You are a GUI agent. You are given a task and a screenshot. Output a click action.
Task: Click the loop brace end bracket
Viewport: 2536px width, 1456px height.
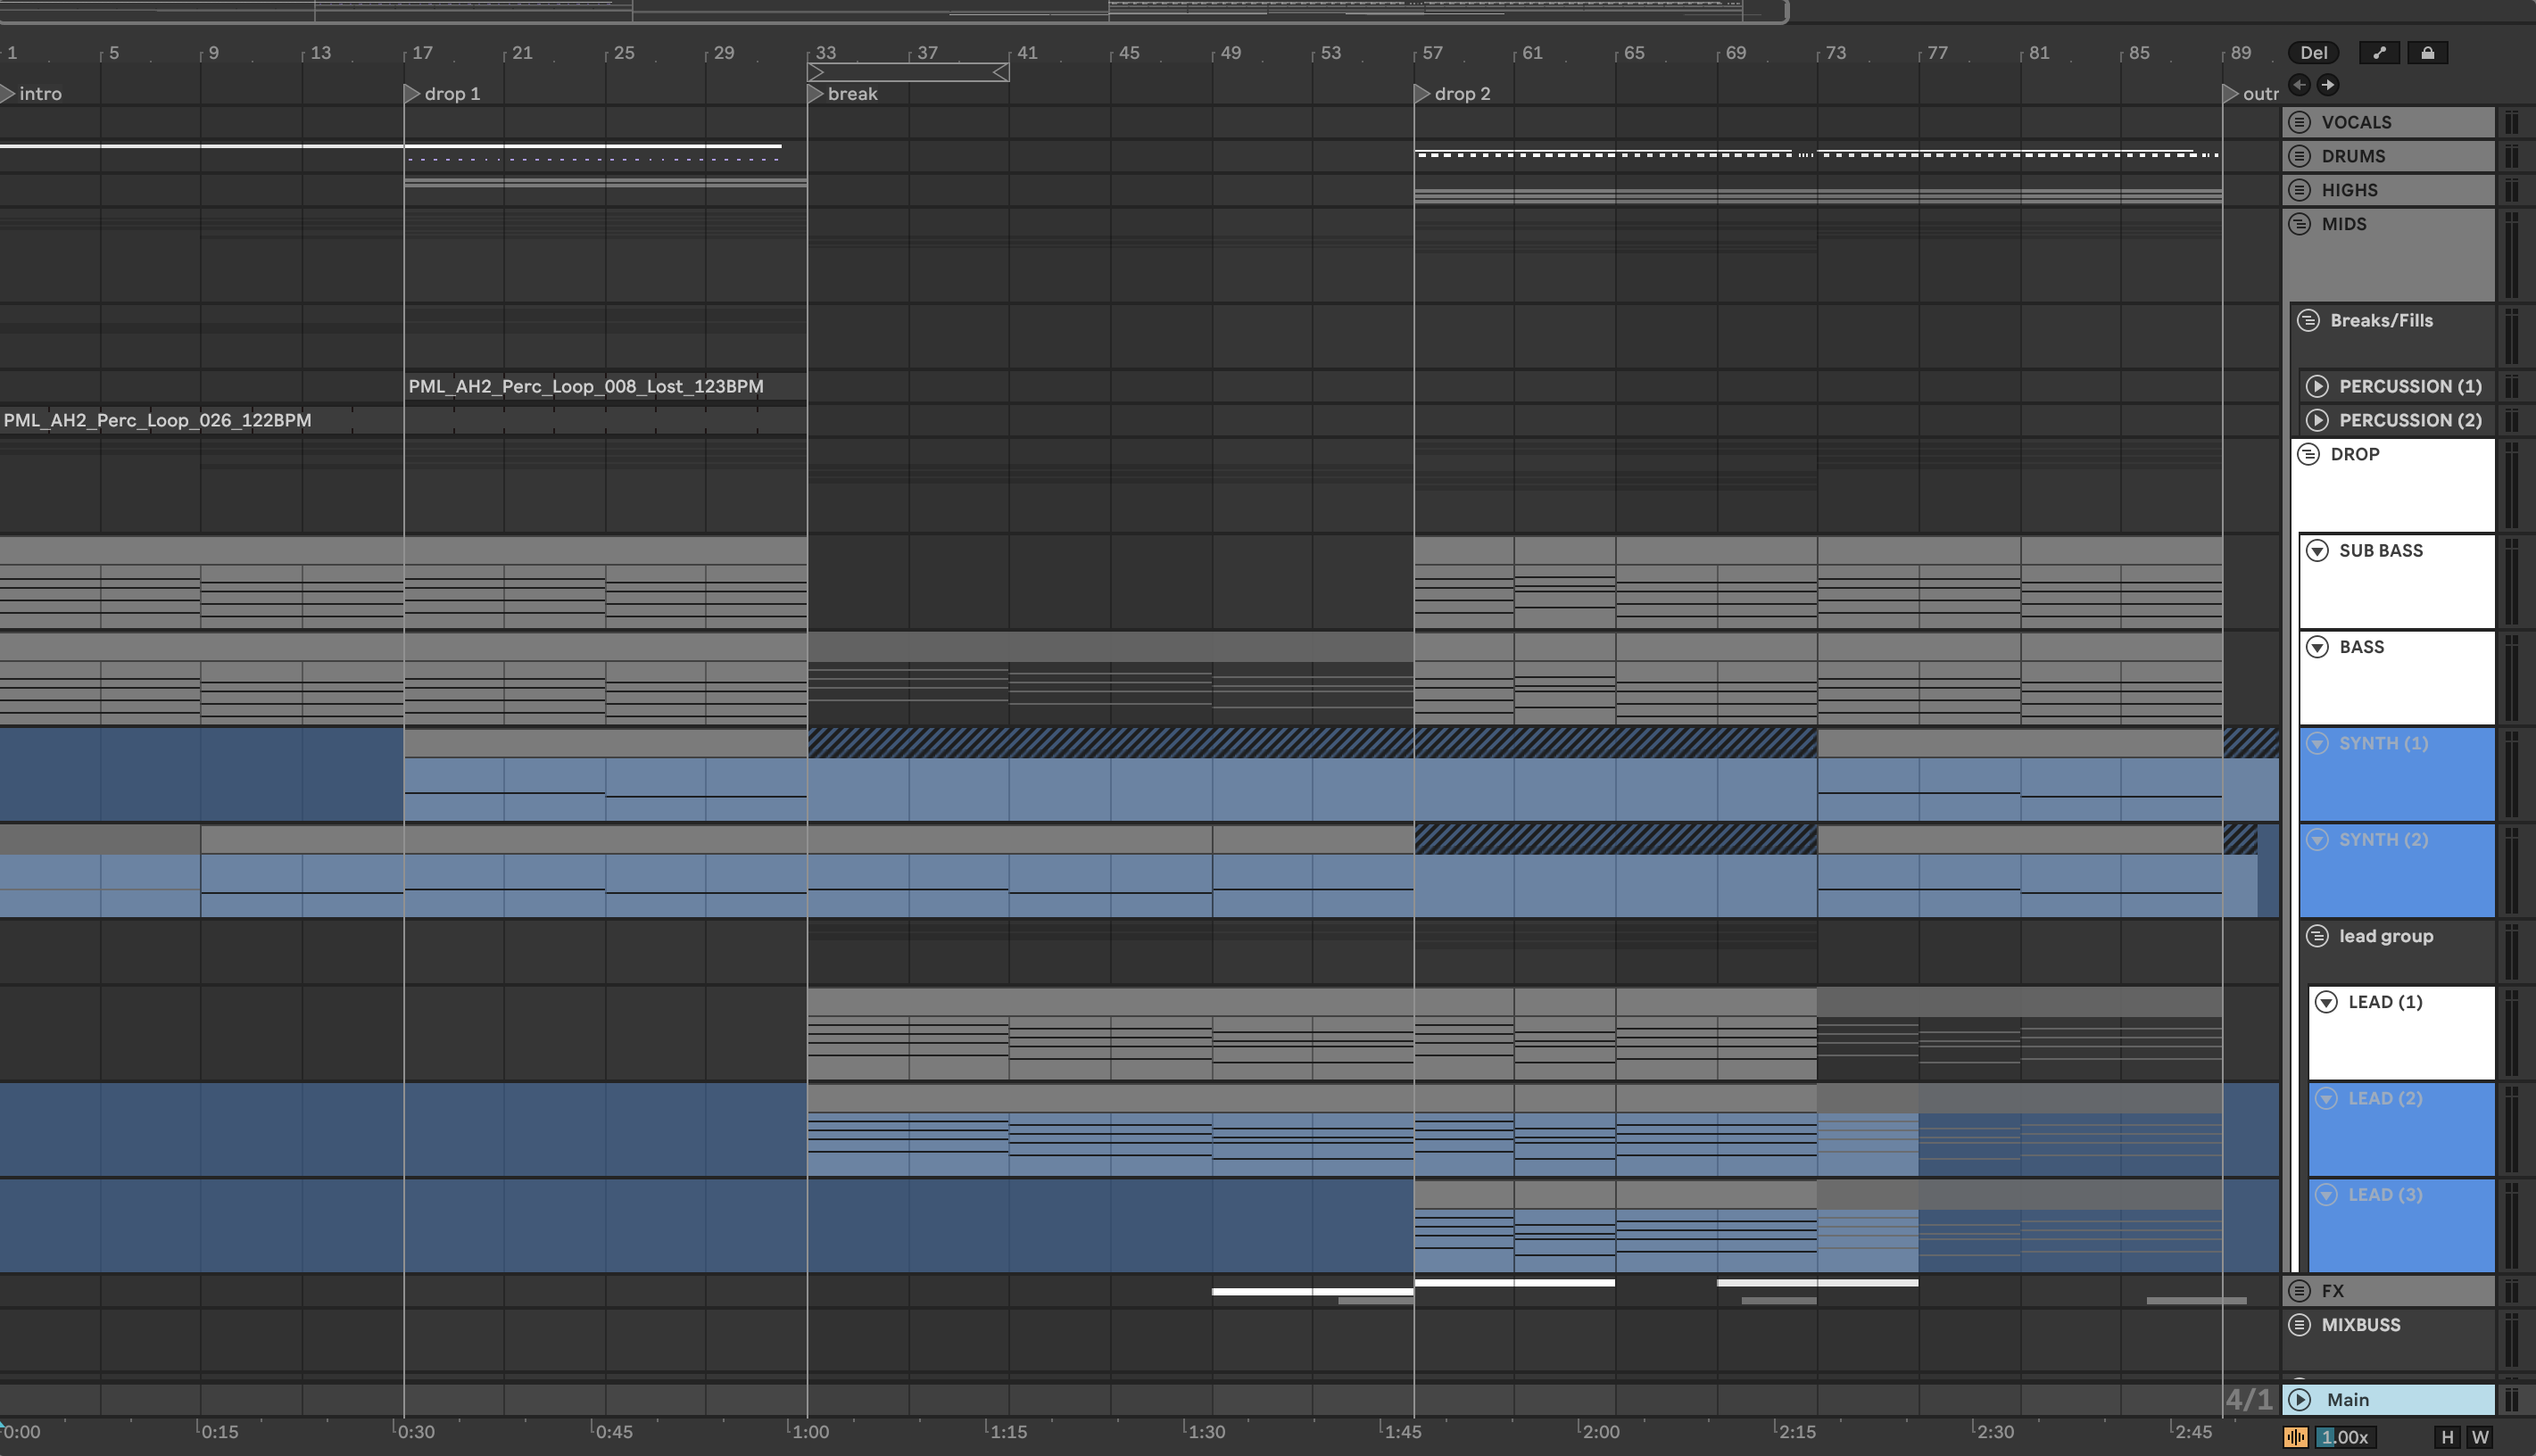pyautogui.click(x=1001, y=72)
